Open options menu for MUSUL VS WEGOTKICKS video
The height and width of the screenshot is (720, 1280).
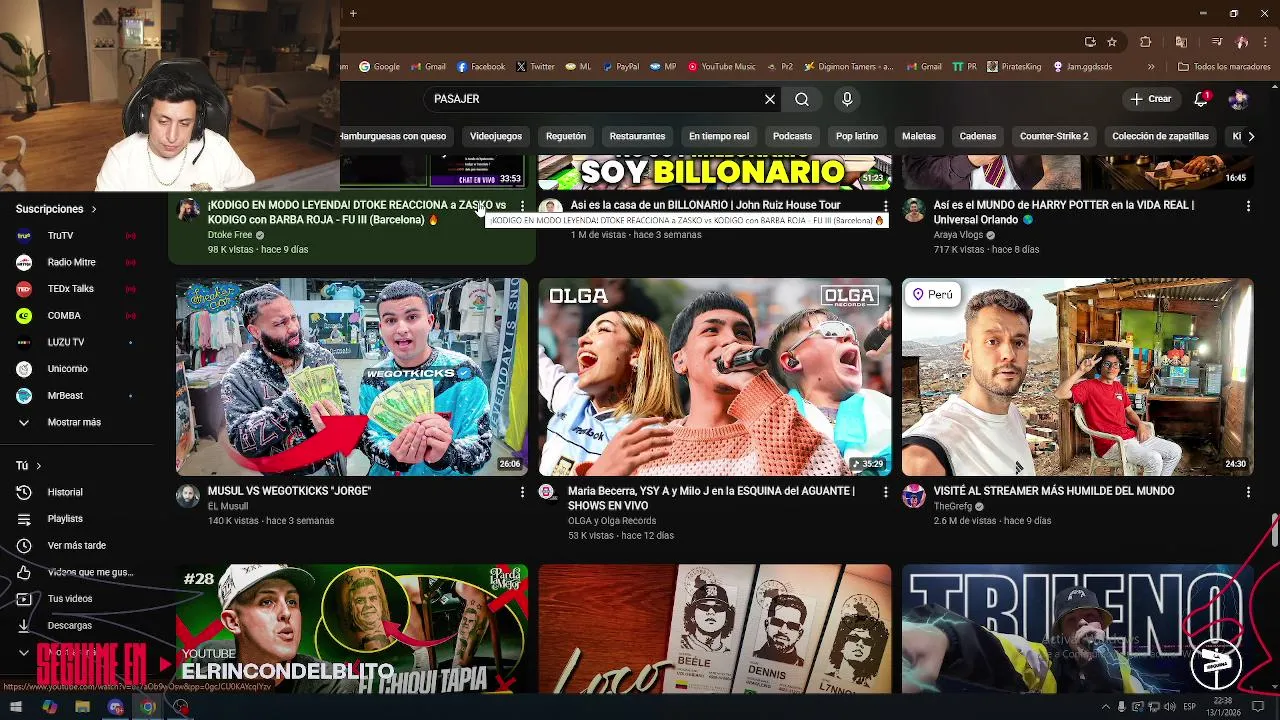point(522,491)
